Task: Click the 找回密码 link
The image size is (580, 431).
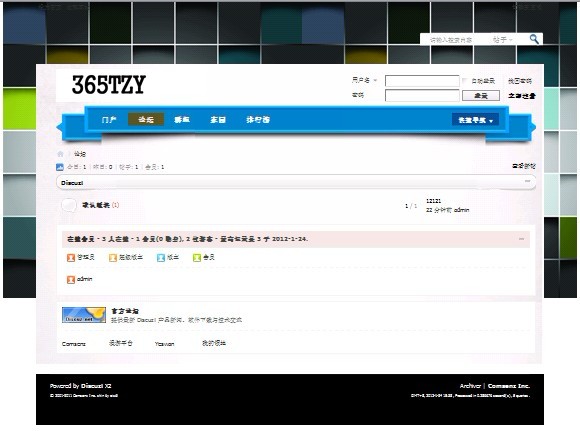Action: (x=519, y=81)
